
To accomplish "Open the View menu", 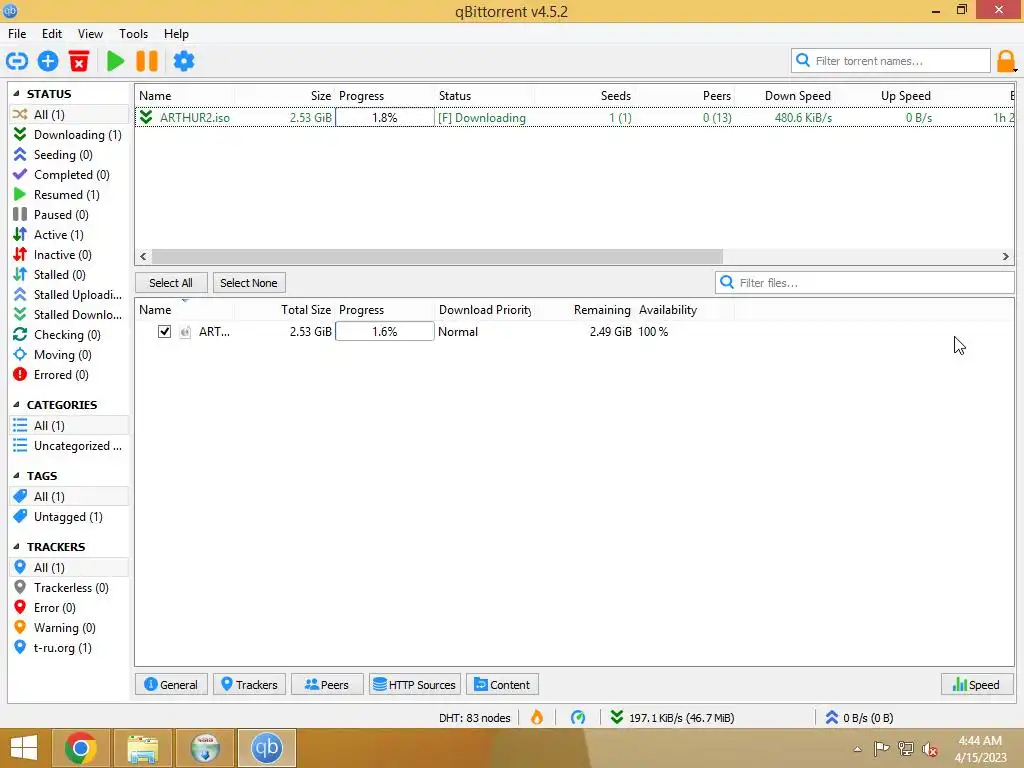I will tap(90, 33).
